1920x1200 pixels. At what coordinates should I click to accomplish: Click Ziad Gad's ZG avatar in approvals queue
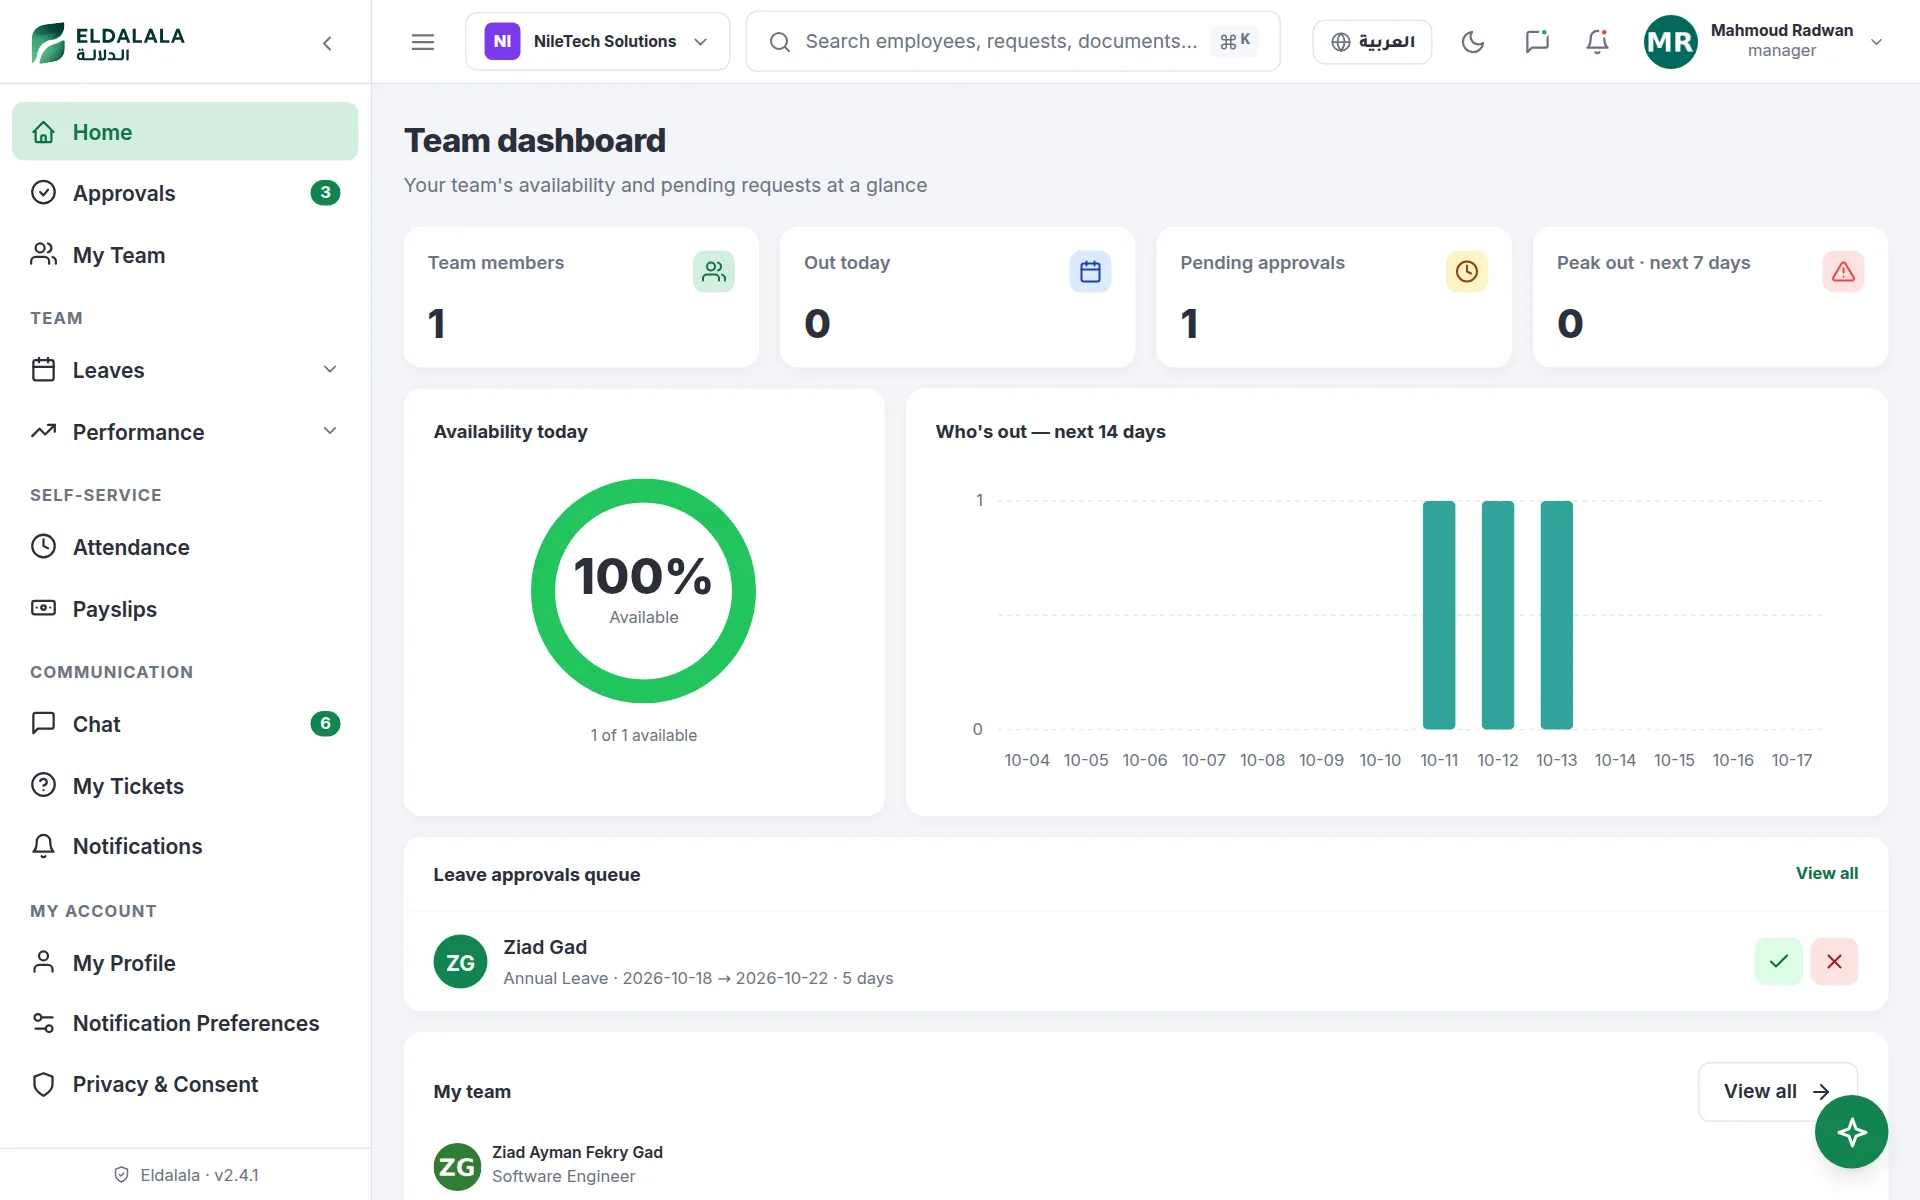point(460,962)
